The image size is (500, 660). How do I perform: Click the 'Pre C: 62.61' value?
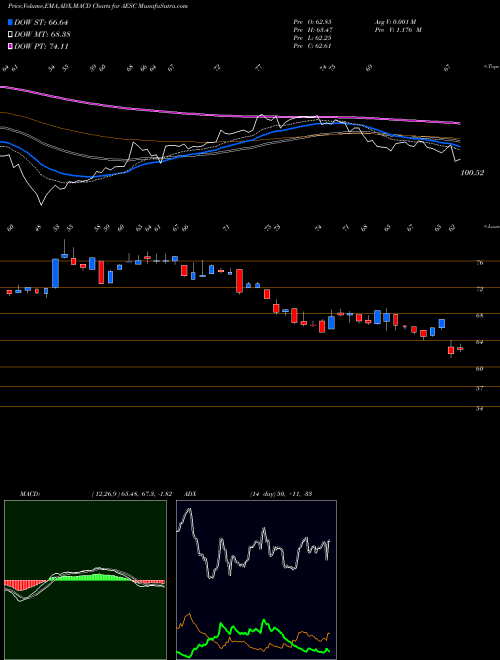313,46
